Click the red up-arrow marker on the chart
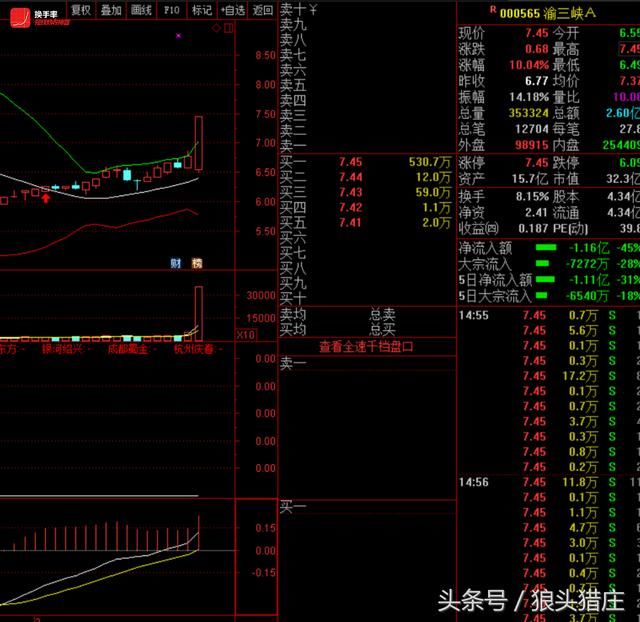This screenshot has width=640, height=622. point(46,198)
